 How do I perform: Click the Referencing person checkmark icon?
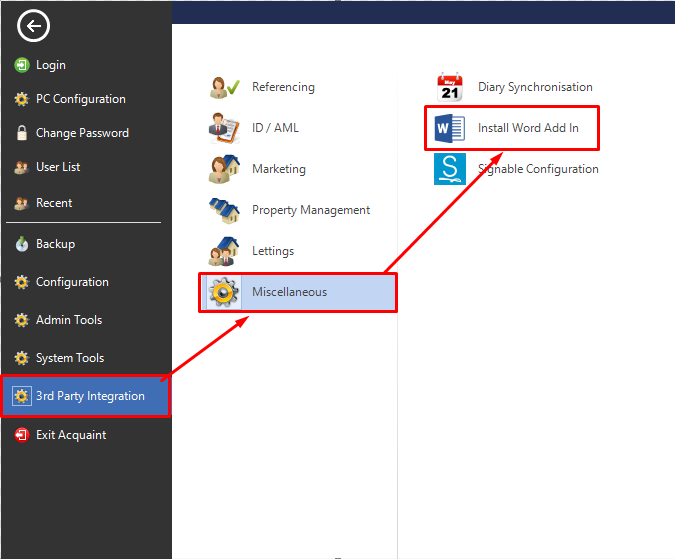point(224,87)
